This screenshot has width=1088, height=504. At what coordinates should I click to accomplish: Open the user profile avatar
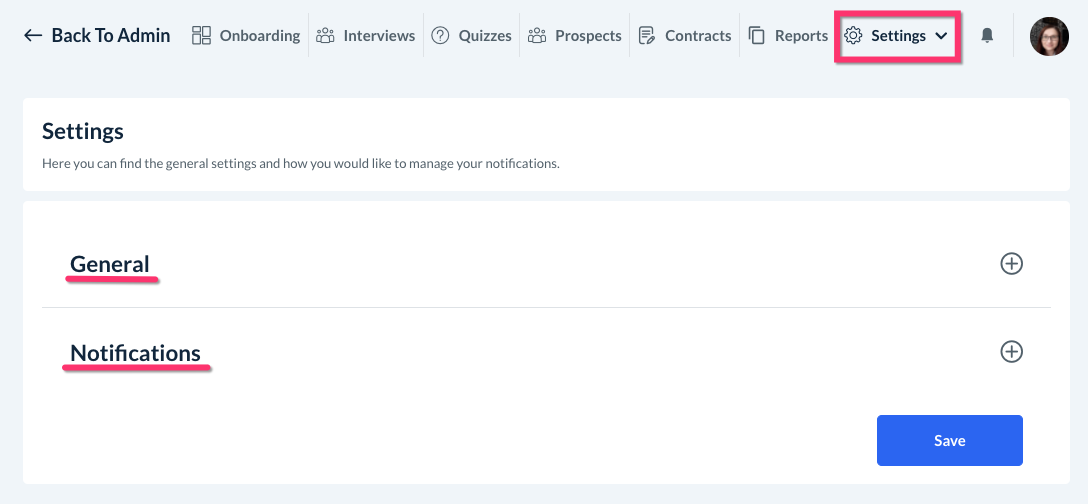pos(1049,36)
